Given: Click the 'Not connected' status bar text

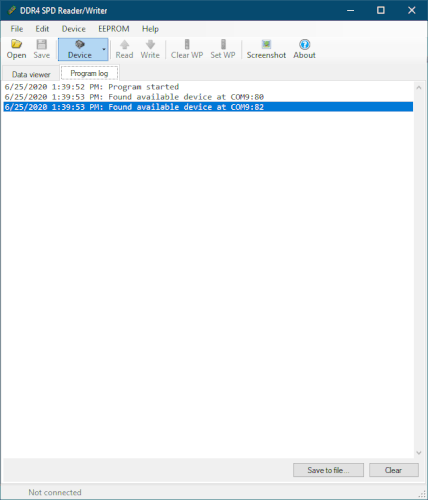Looking at the screenshot, I should point(55,492).
